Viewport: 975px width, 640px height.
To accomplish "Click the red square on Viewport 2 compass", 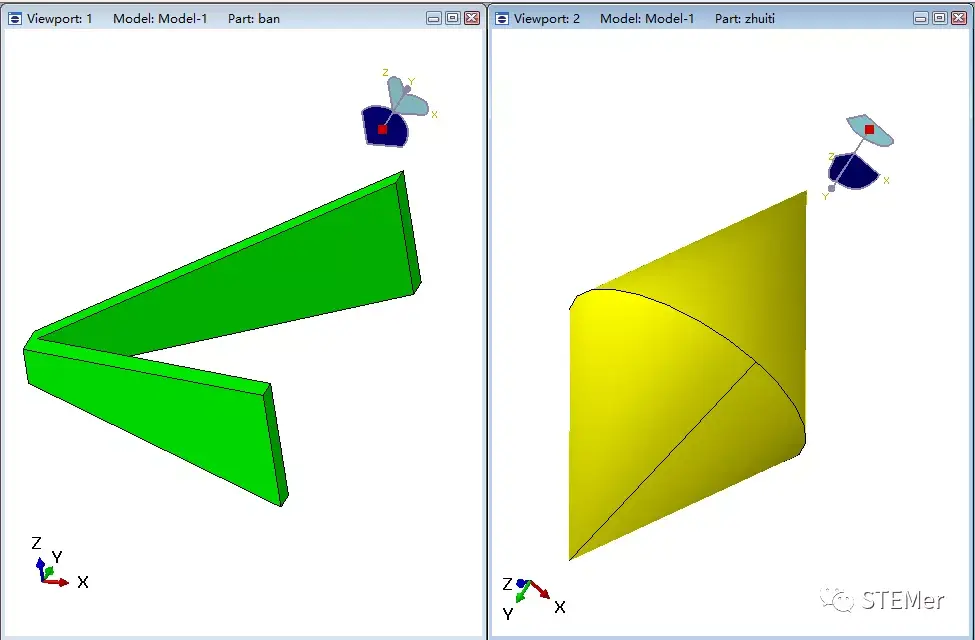I will click(x=869, y=129).
